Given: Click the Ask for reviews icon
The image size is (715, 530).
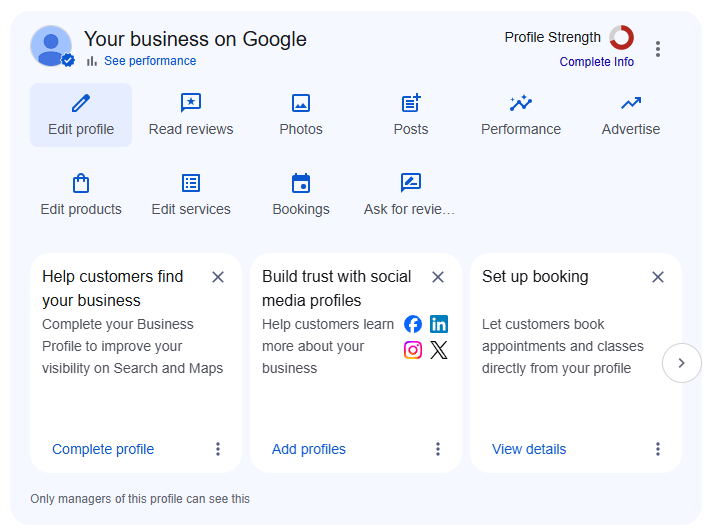Looking at the screenshot, I should 411,183.
